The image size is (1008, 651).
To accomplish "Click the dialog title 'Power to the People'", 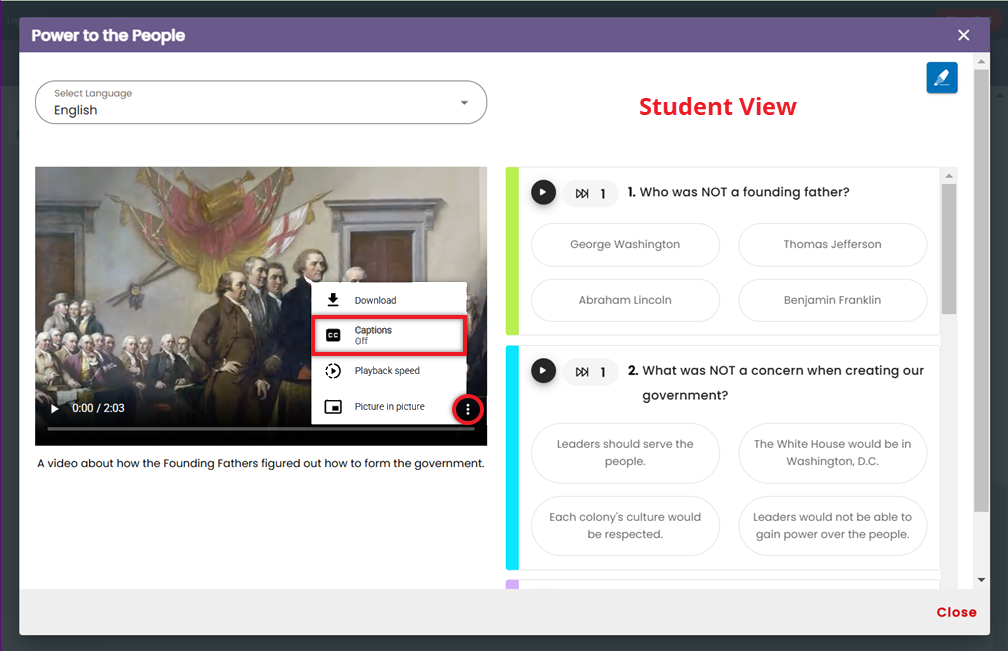I will click(x=108, y=35).
